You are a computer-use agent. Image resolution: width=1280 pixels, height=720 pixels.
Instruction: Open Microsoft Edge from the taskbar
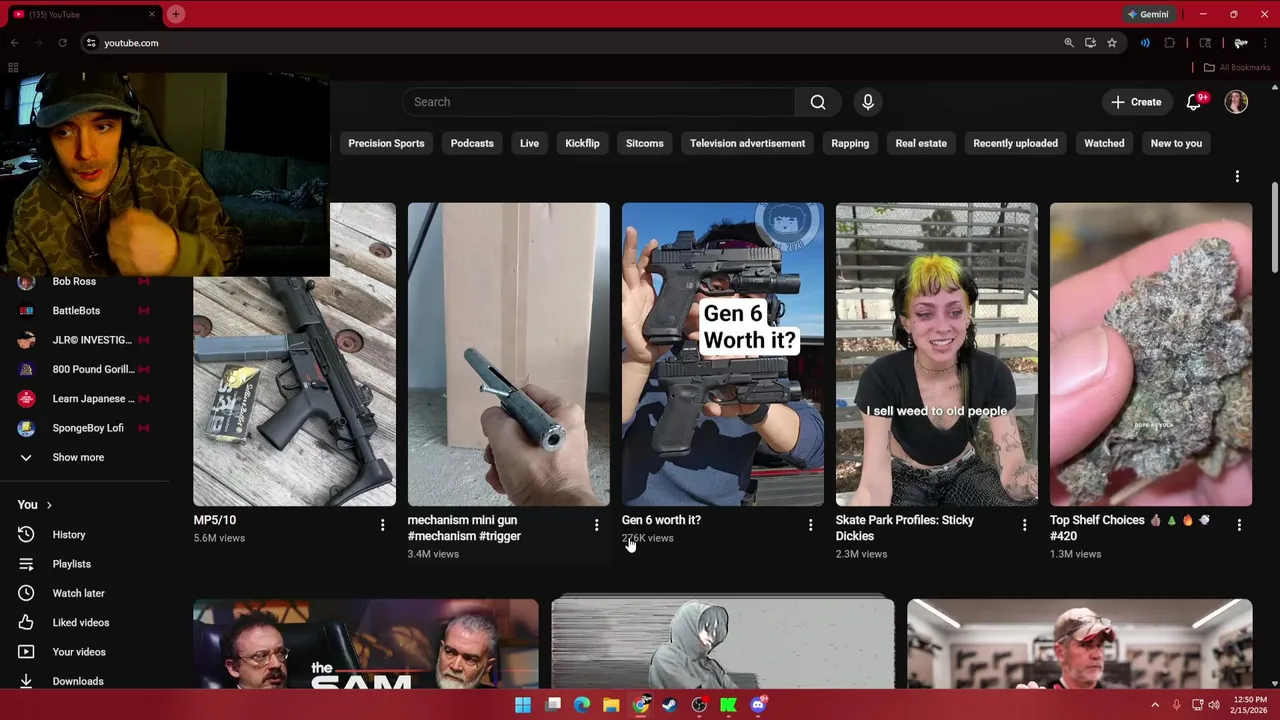582,705
